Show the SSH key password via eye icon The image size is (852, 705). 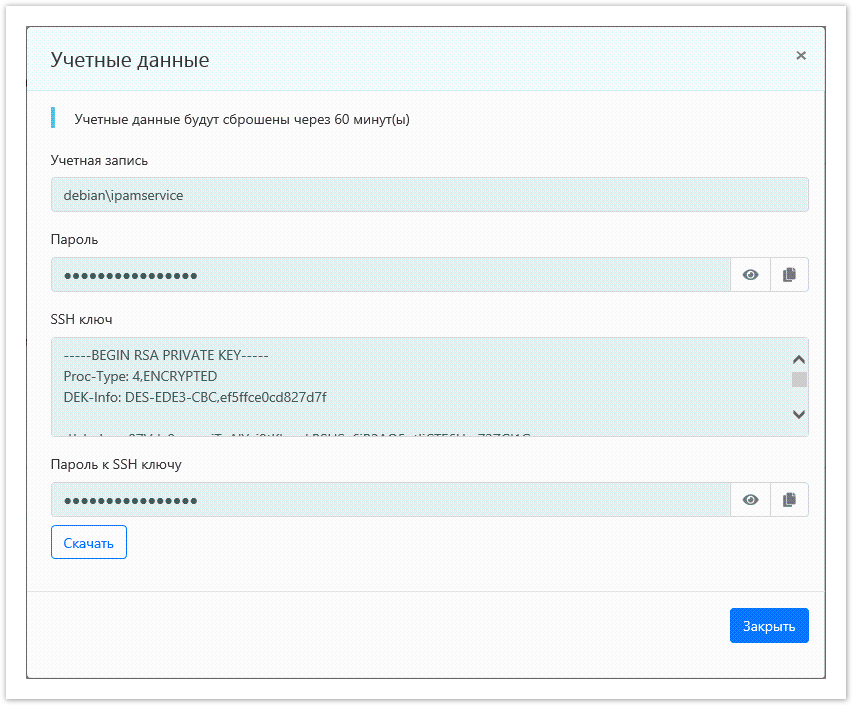pyautogui.click(x=750, y=500)
